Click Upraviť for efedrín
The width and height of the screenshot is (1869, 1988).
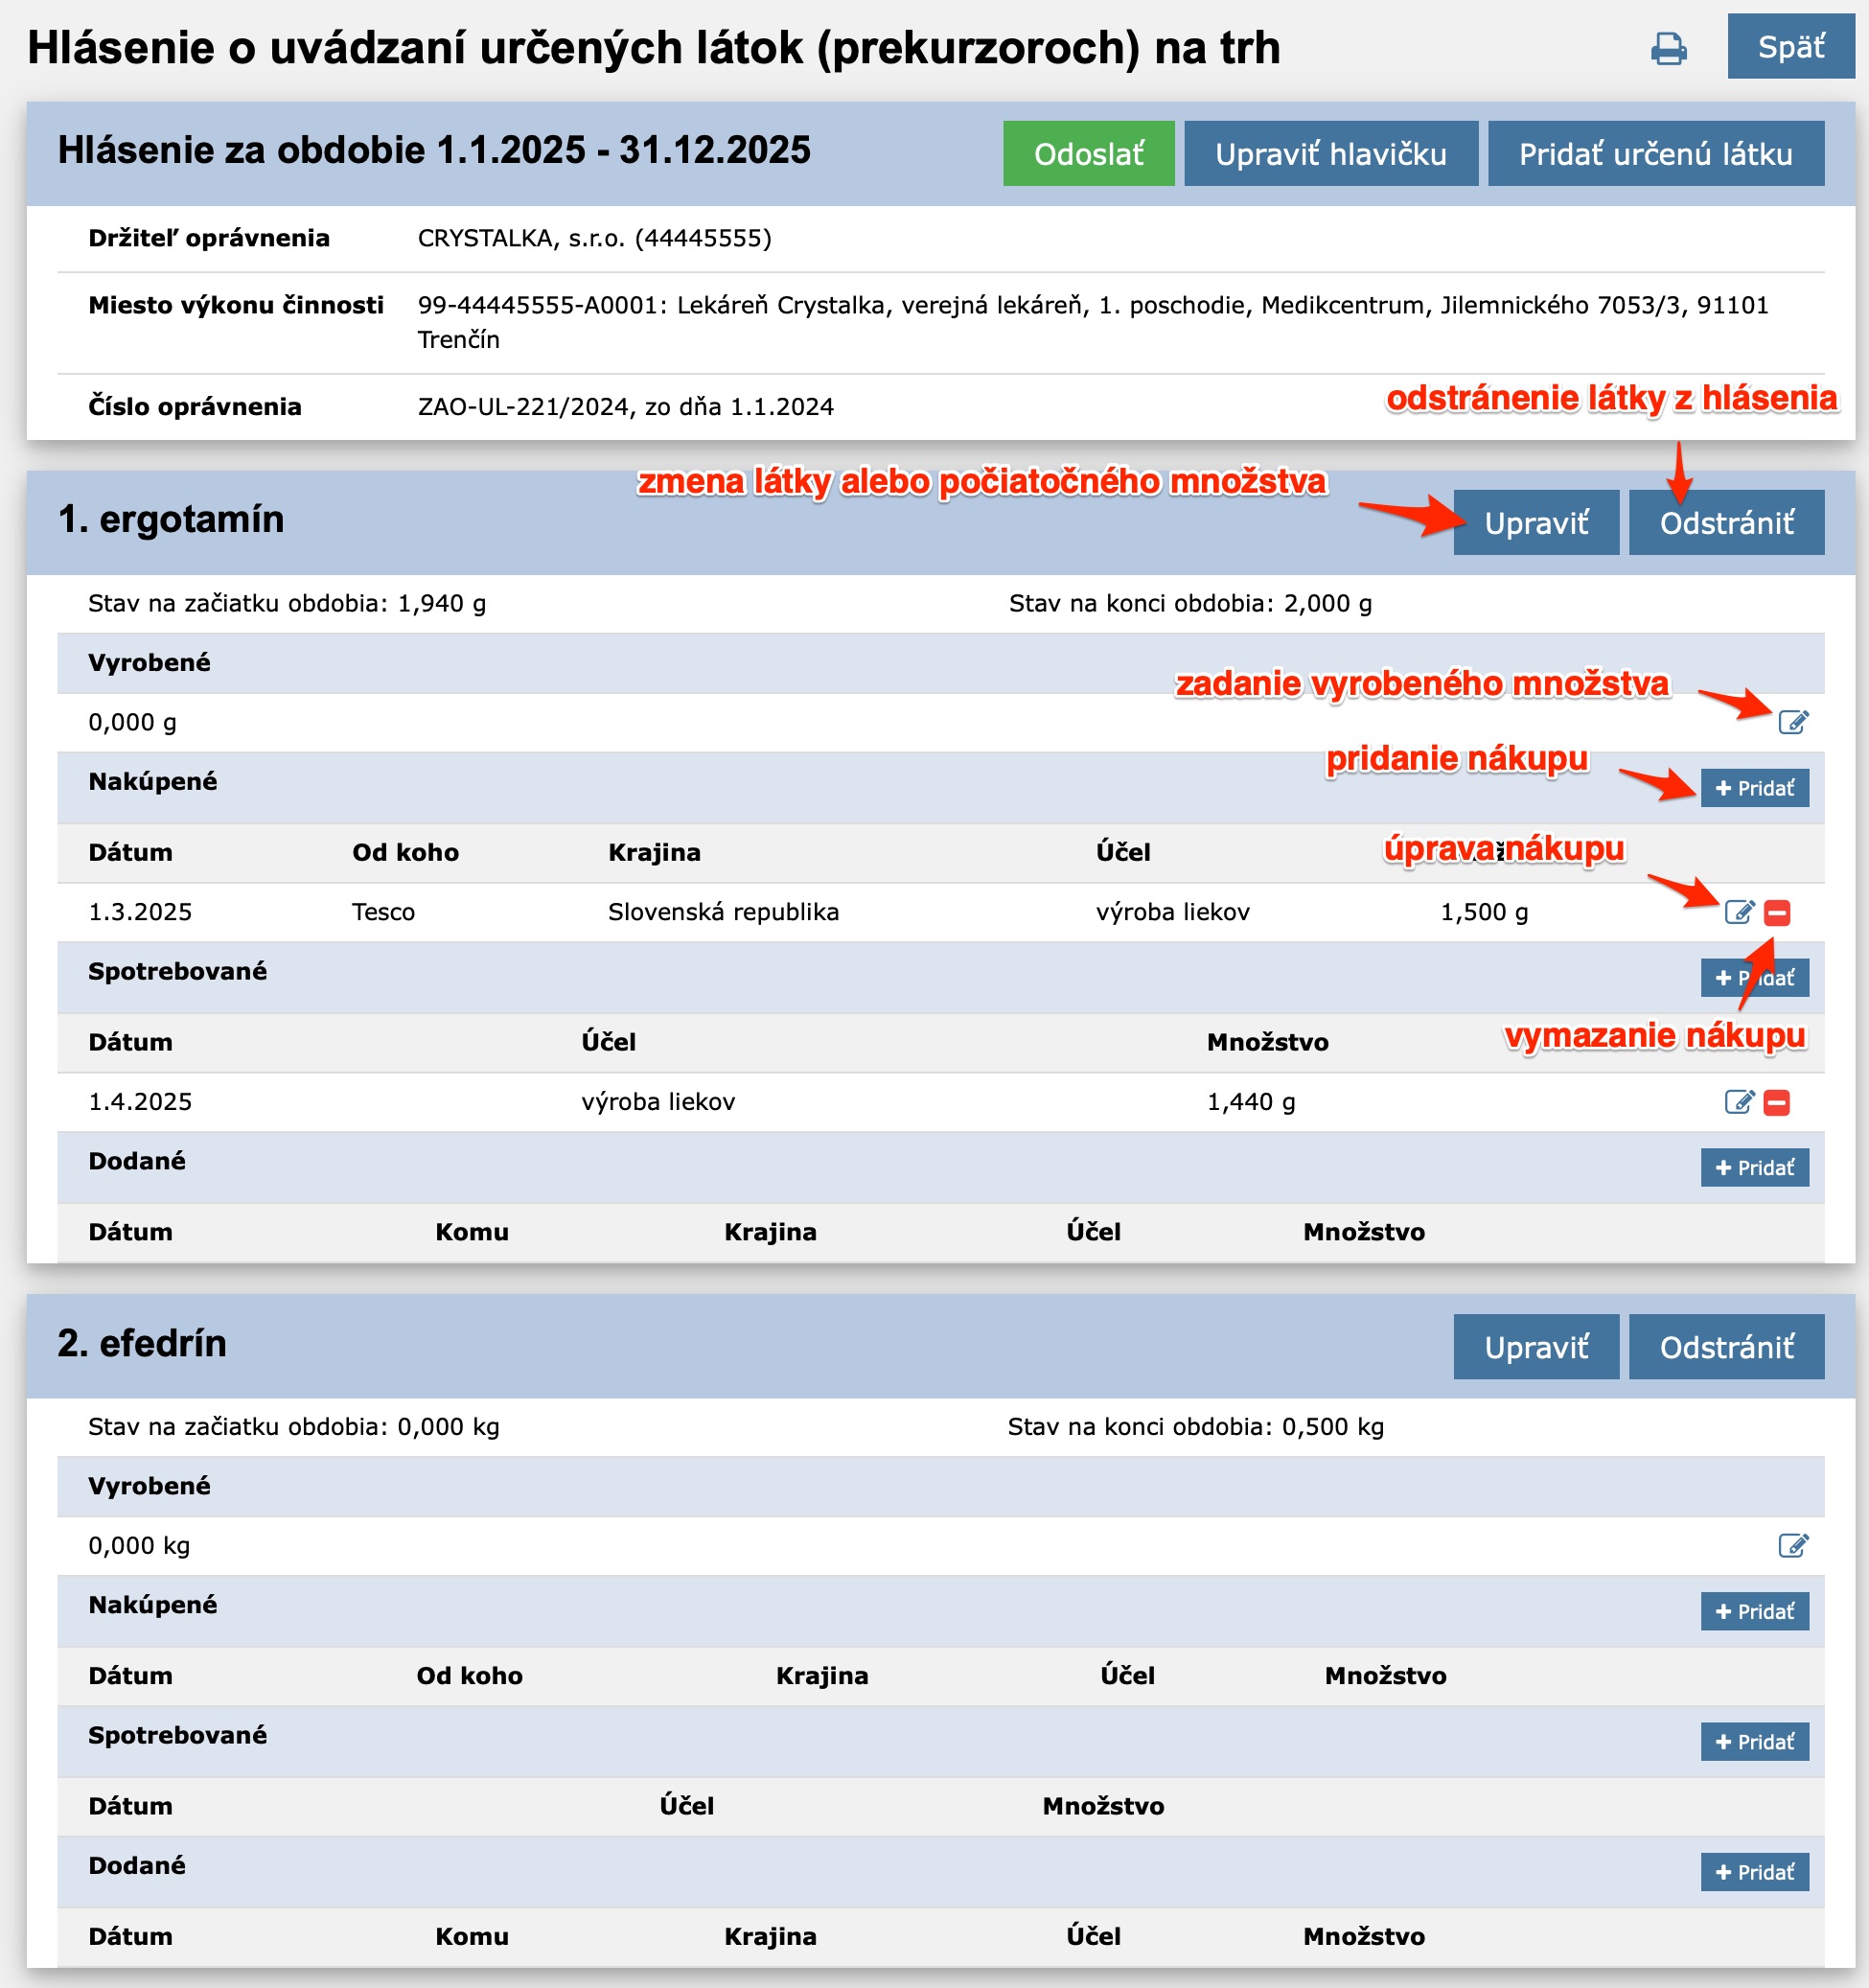1535,1347
